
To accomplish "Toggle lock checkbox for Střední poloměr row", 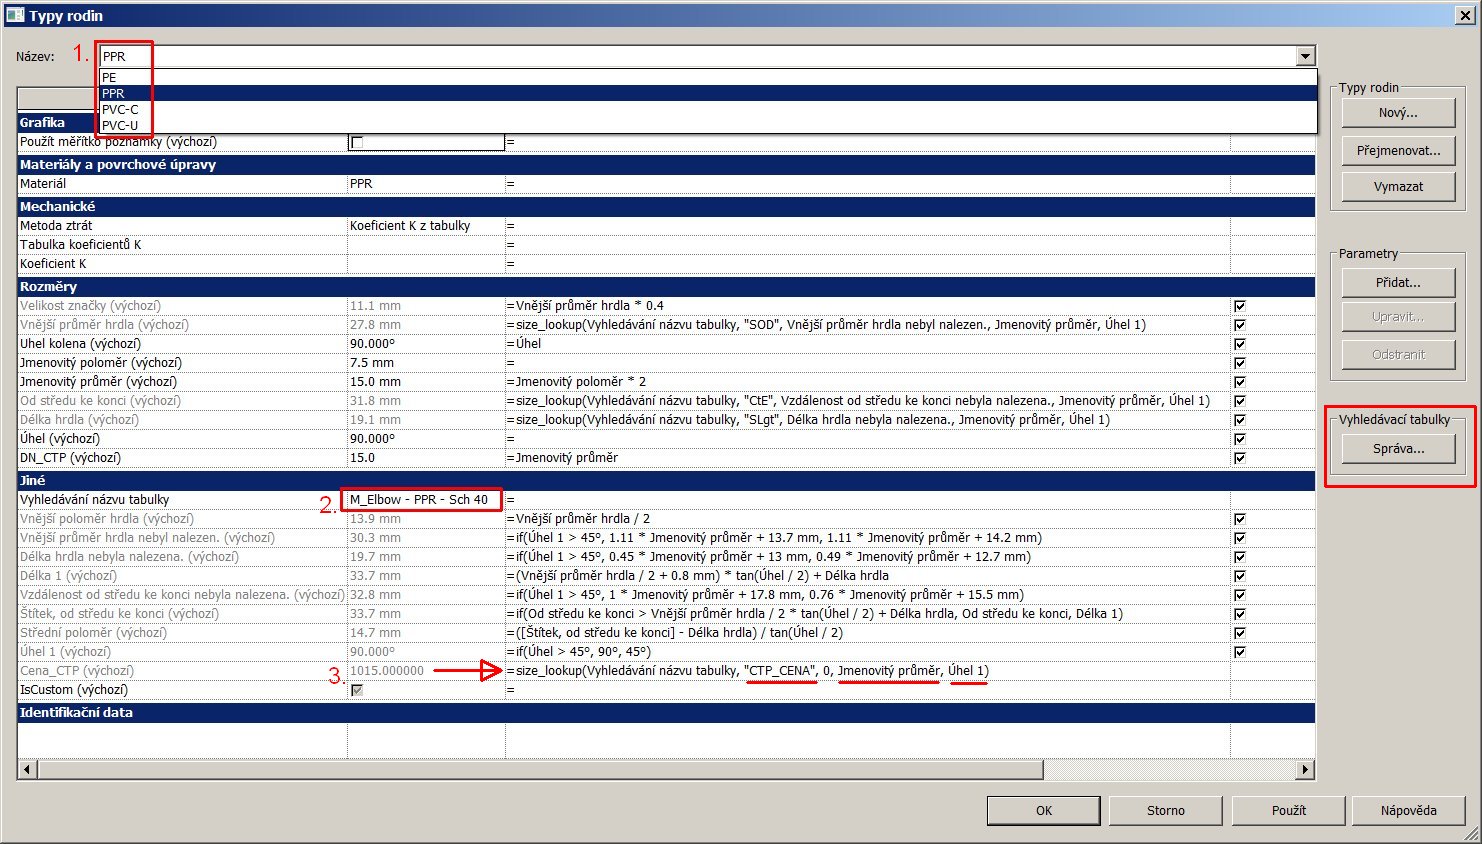I will coord(1240,633).
